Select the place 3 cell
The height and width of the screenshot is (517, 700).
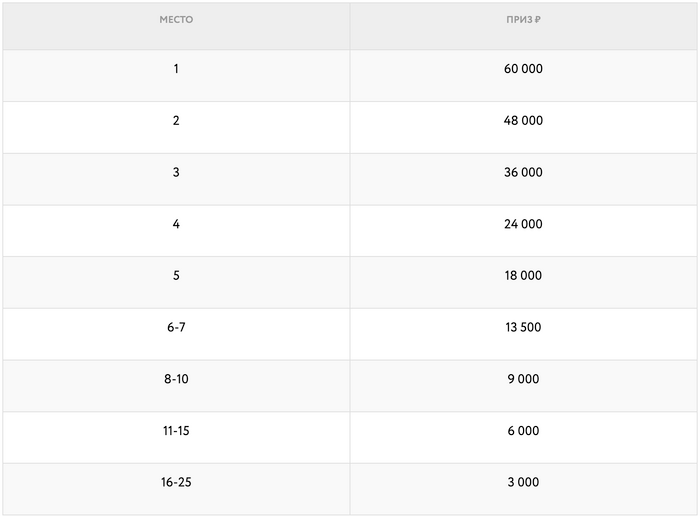(x=176, y=173)
